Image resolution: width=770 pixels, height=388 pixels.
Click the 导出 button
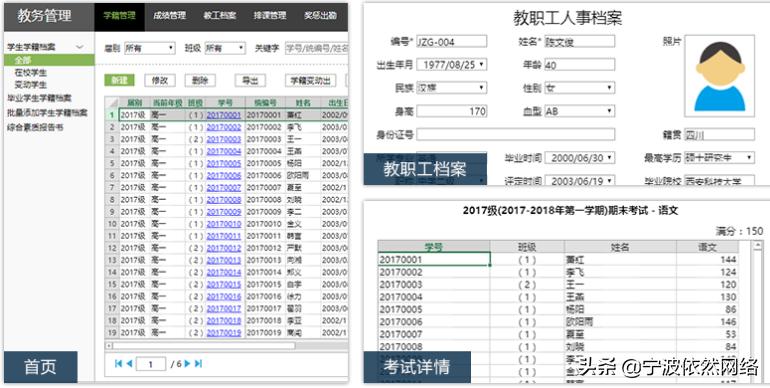(x=250, y=81)
